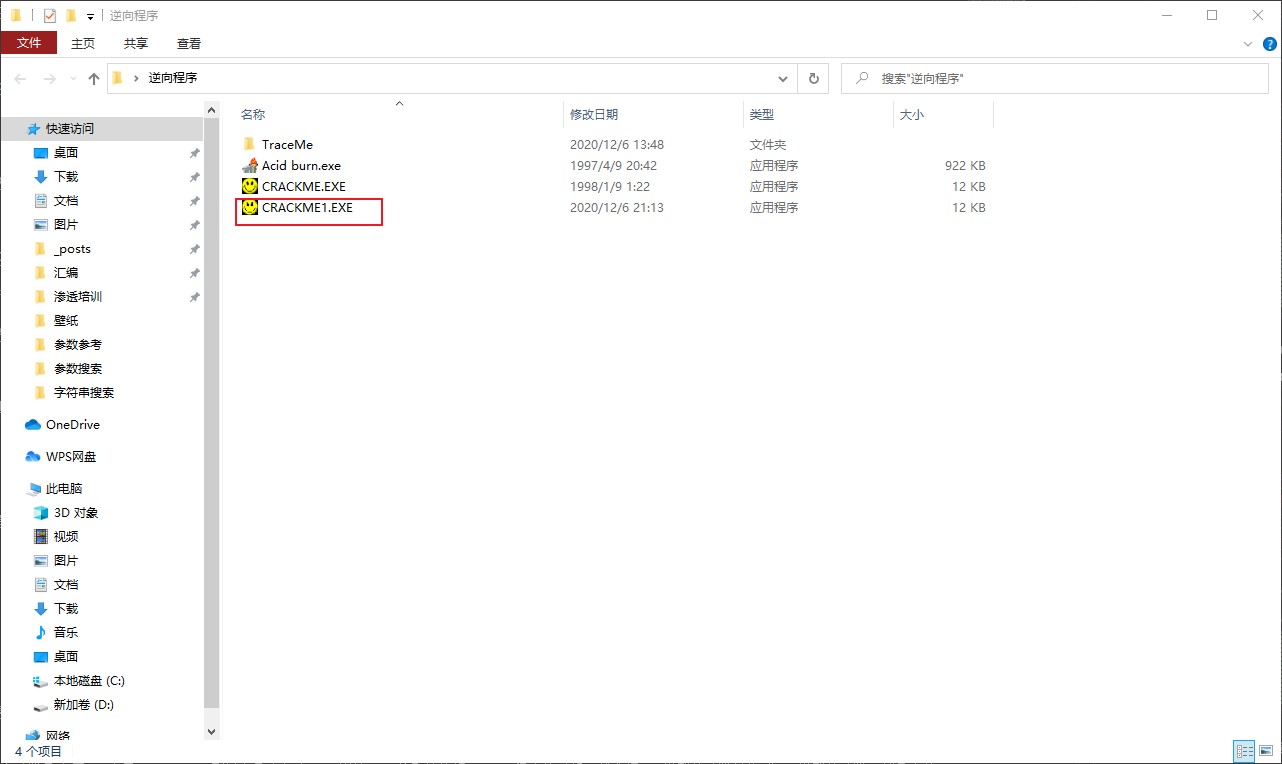
Task: Click the 音乐 note icon in the sidebar
Action: click(41, 632)
